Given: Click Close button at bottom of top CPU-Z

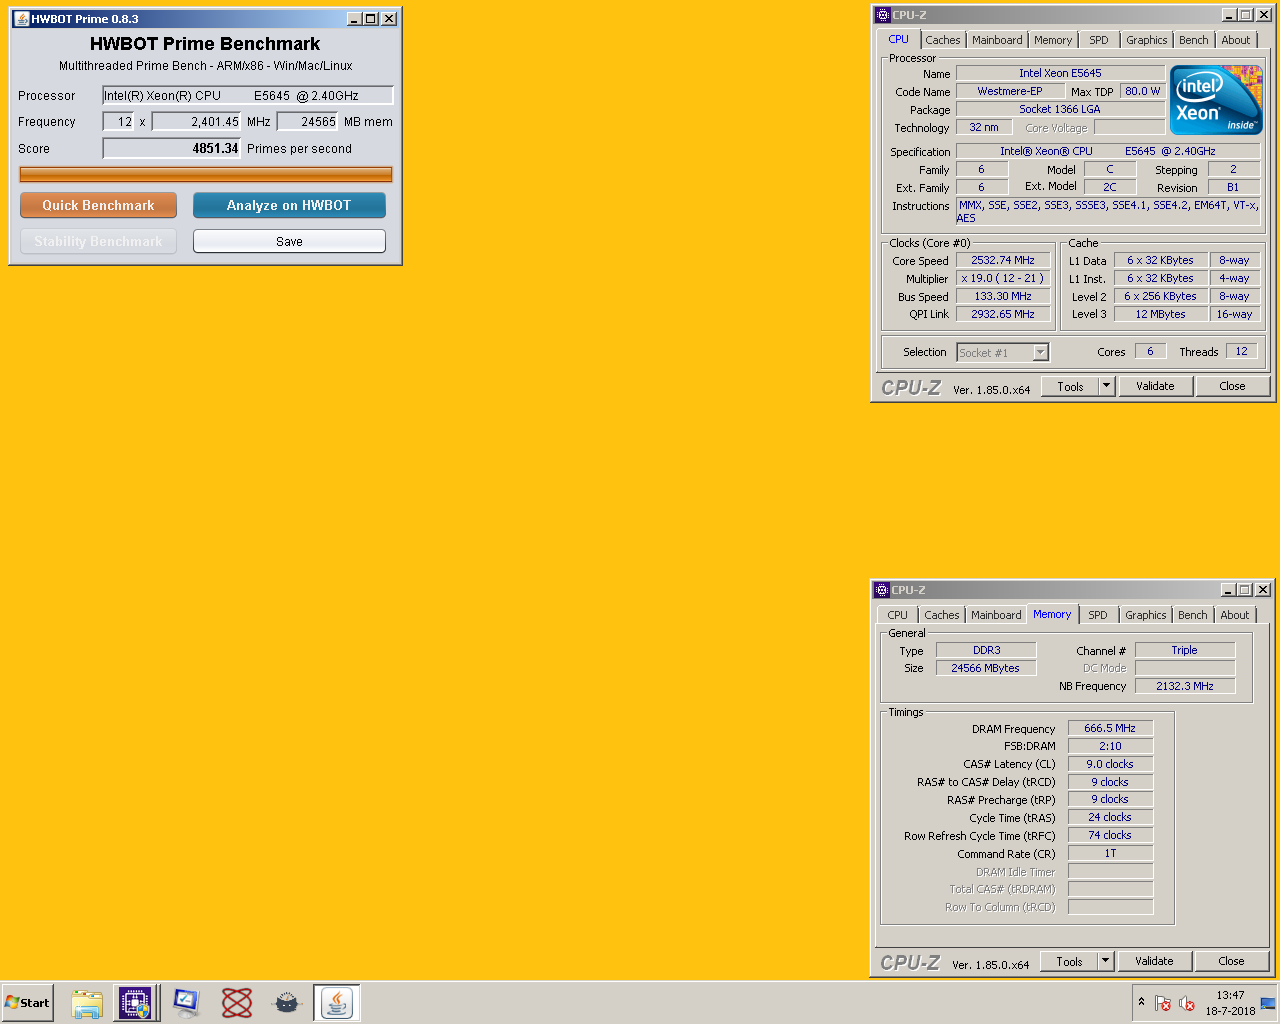Looking at the screenshot, I should (x=1232, y=386).
